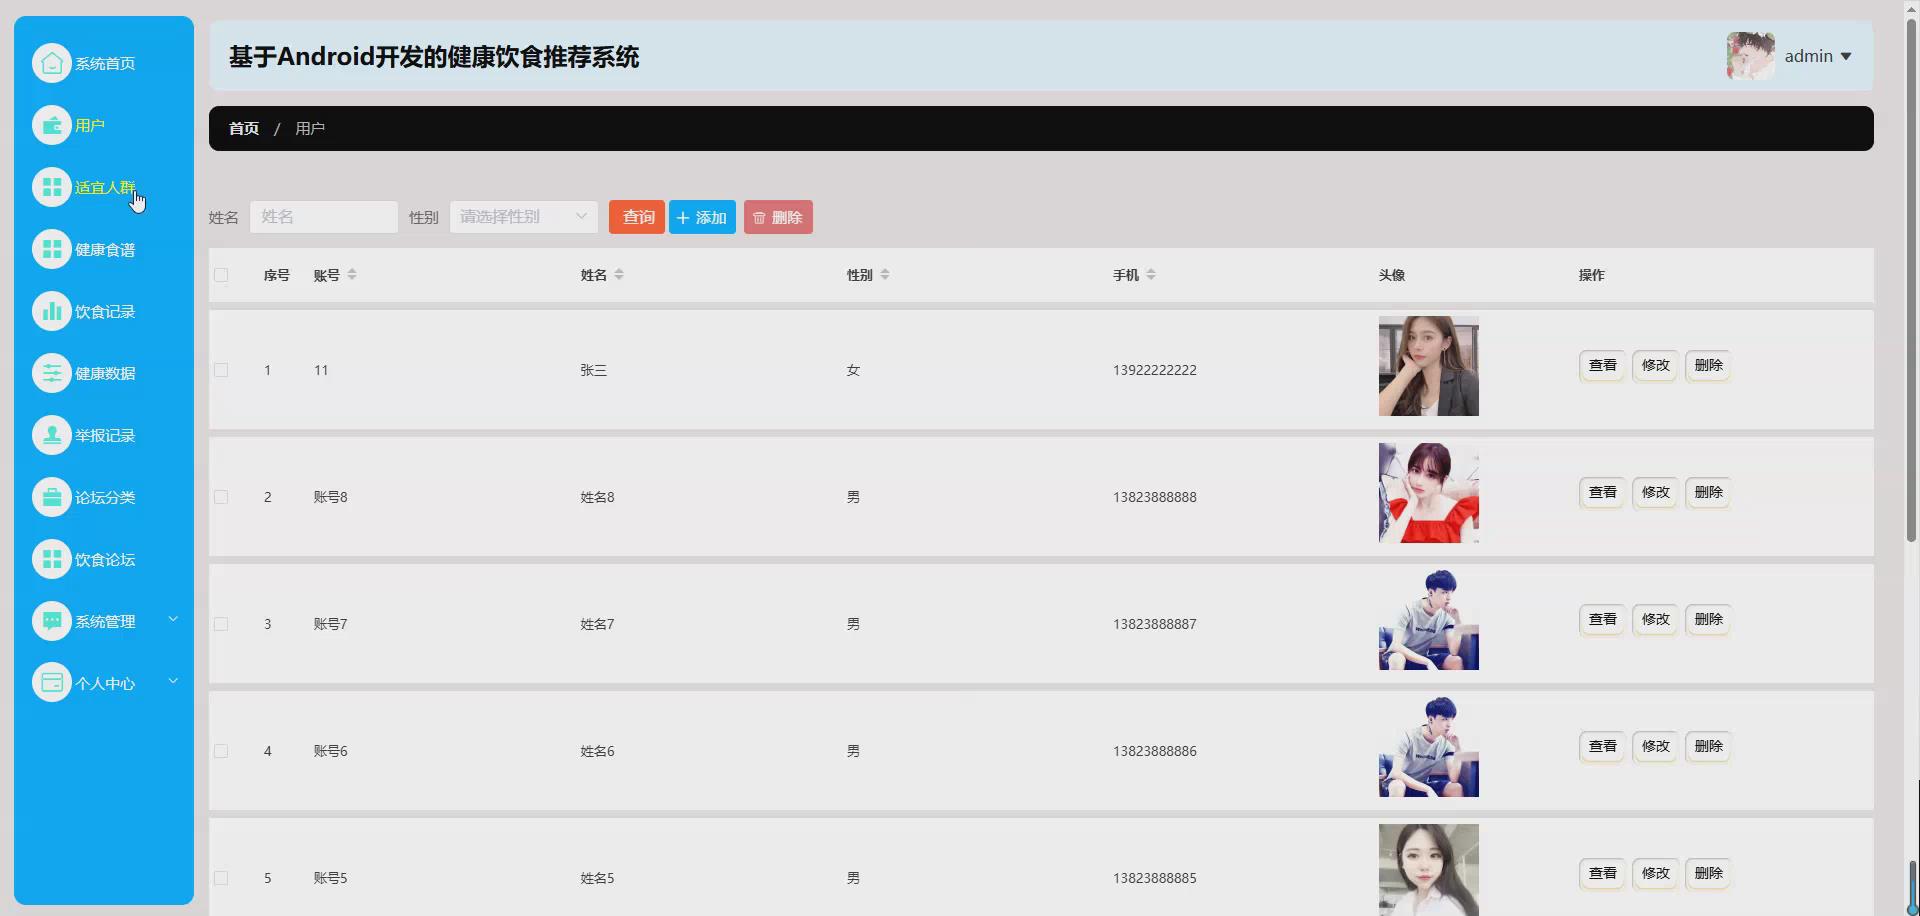Open 饮食记录 menu item
Viewport: 1920px width, 916px height.
tap(105, 311)
